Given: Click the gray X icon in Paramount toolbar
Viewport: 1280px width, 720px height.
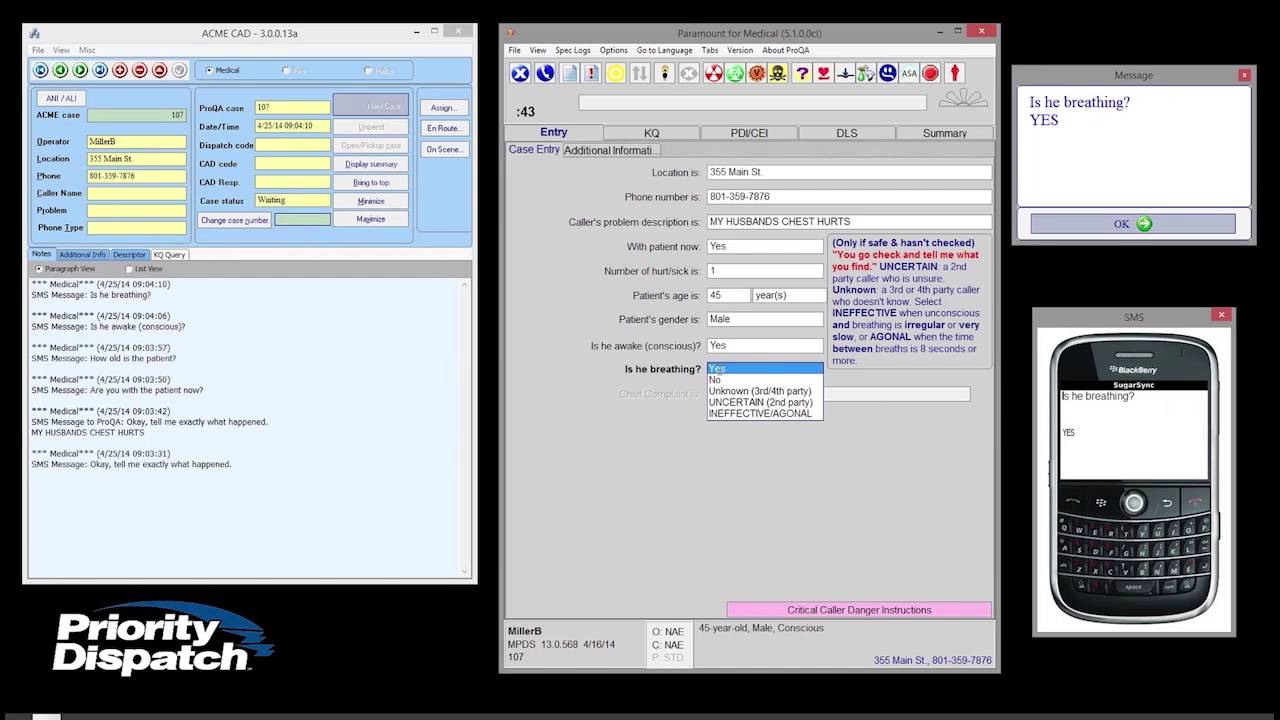Looking at the screenshot, I should tap(689, 73).
